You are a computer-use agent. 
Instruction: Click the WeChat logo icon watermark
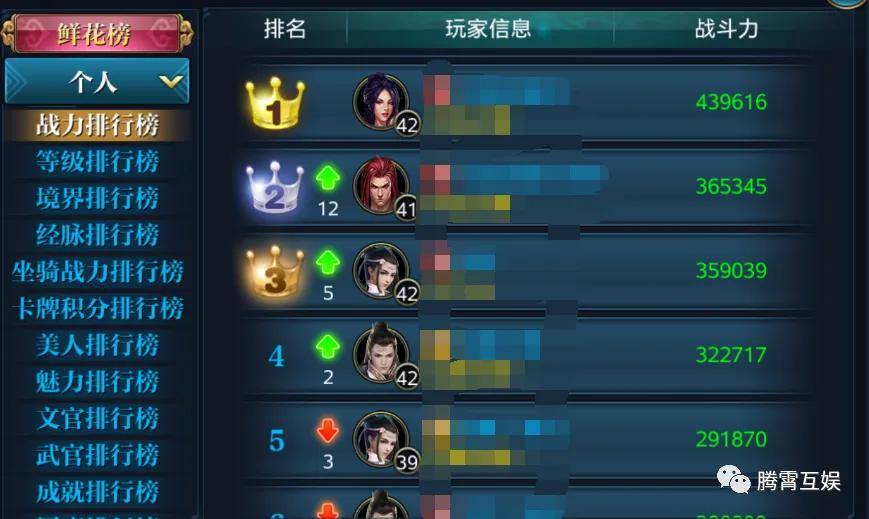(x=733, y=480)
